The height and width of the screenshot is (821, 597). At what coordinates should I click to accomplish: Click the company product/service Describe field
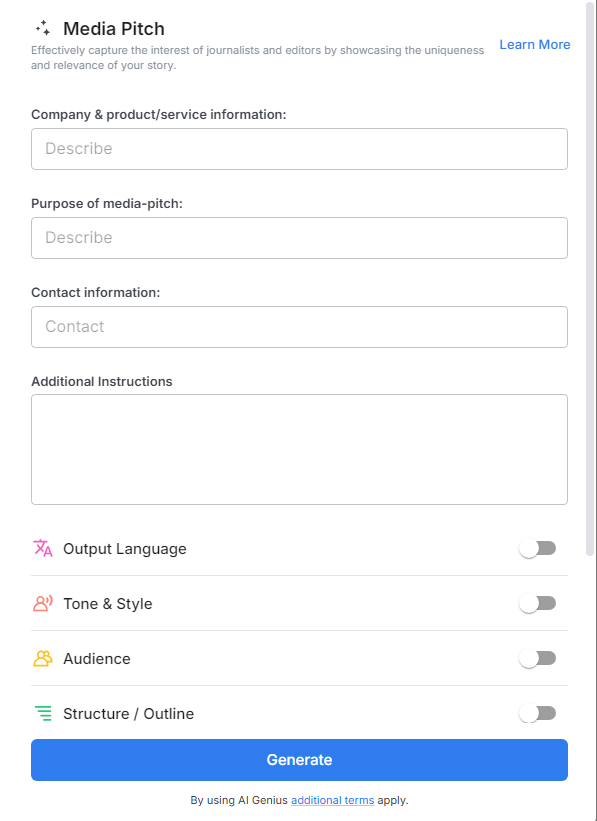tap(299, 148)
